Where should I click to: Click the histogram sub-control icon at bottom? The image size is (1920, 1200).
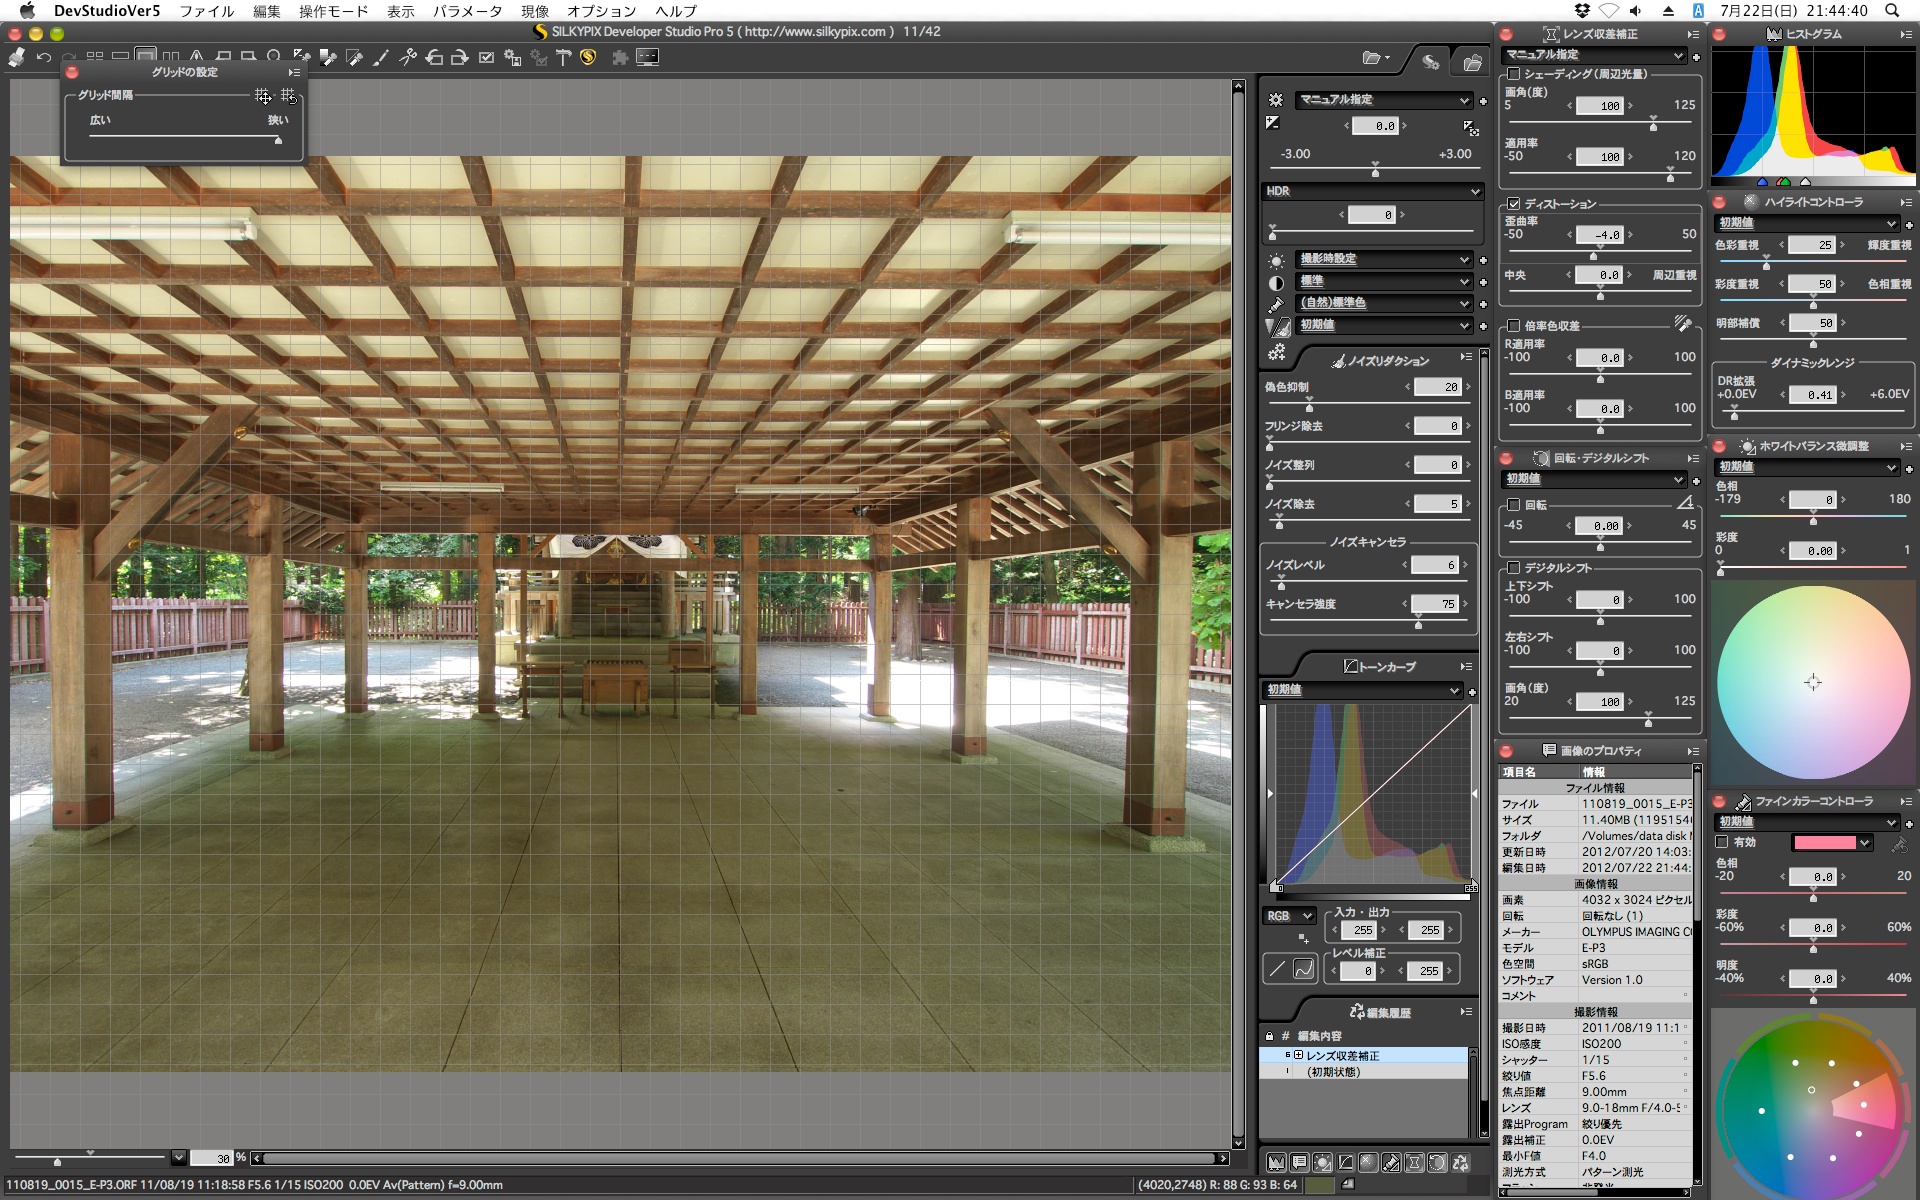(1276, 1162)
